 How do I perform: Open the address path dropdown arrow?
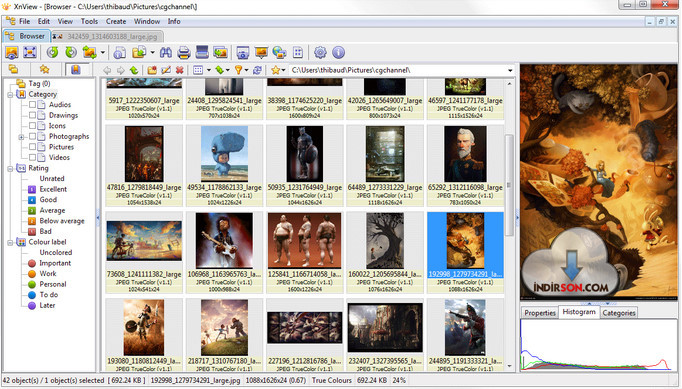point(510,70)
